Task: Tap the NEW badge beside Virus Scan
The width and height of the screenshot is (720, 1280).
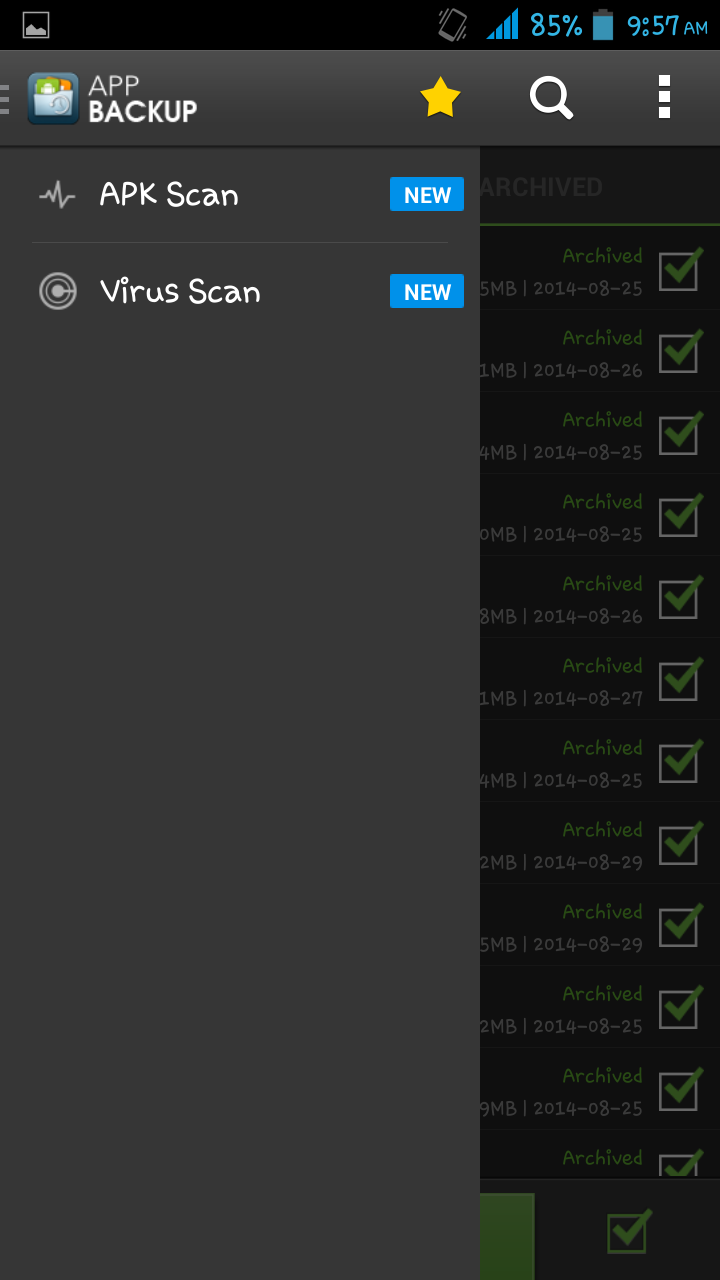Action: coord(427,292)
